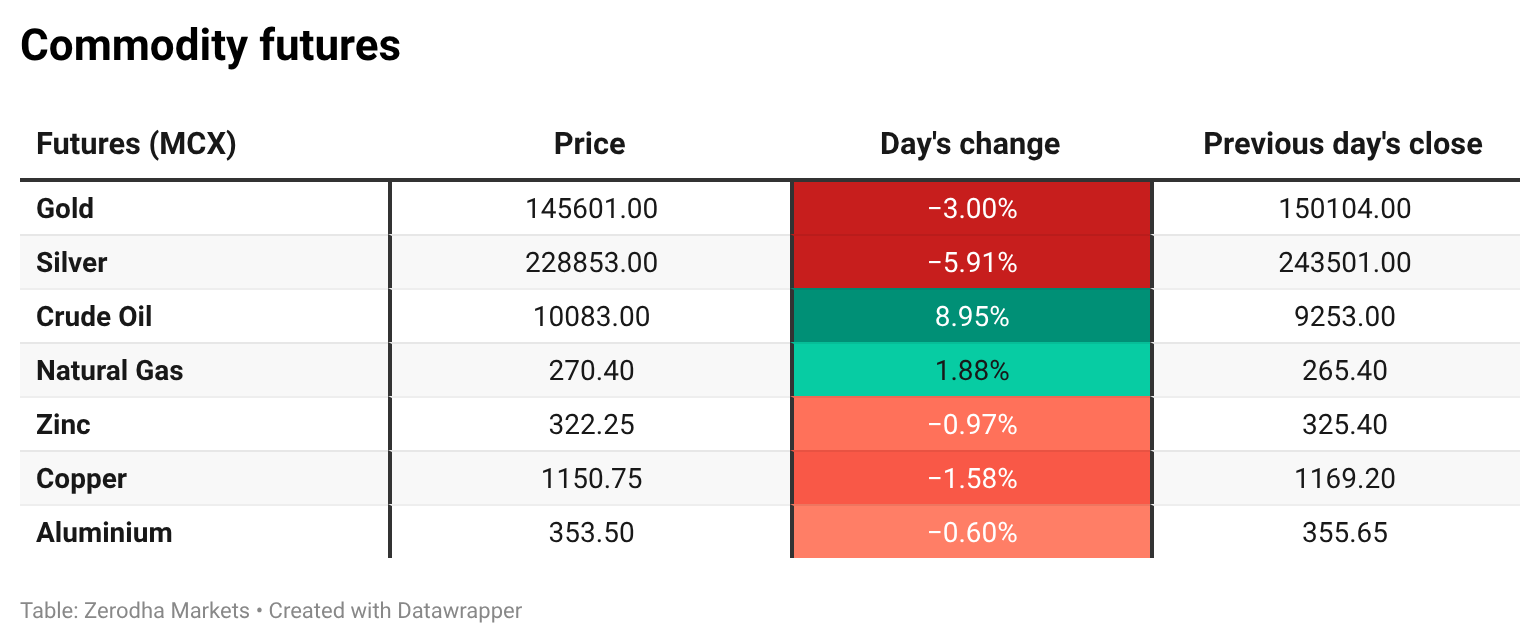Click the Crude Oil row label
The height and width of the screenshot is (644, 1540).
[x=94, y=317]
